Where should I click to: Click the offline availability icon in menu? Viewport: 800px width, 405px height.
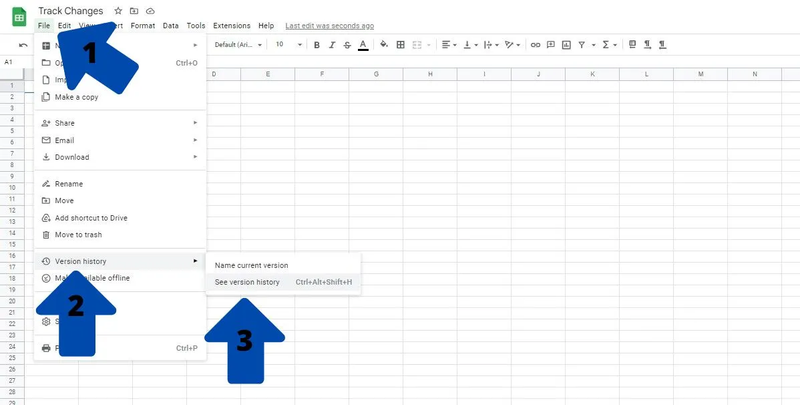[x=46, y=278]
